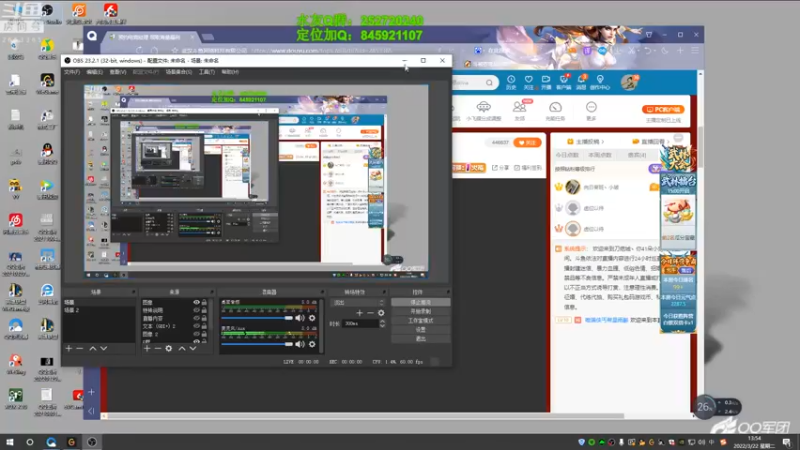Add a scene transition with plus icon
Viewport: 800px width, 450px height.
(x=359, y=313)
